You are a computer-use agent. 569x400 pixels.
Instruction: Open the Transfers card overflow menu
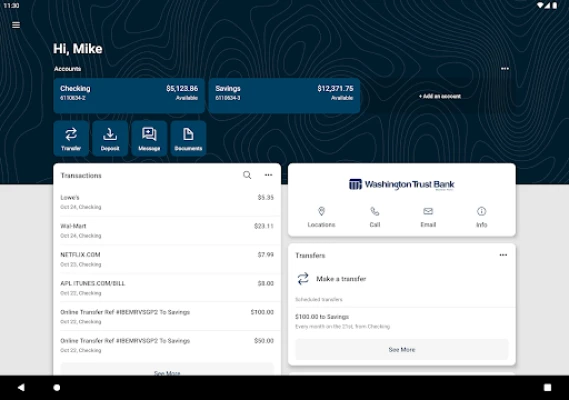point(503,255)
